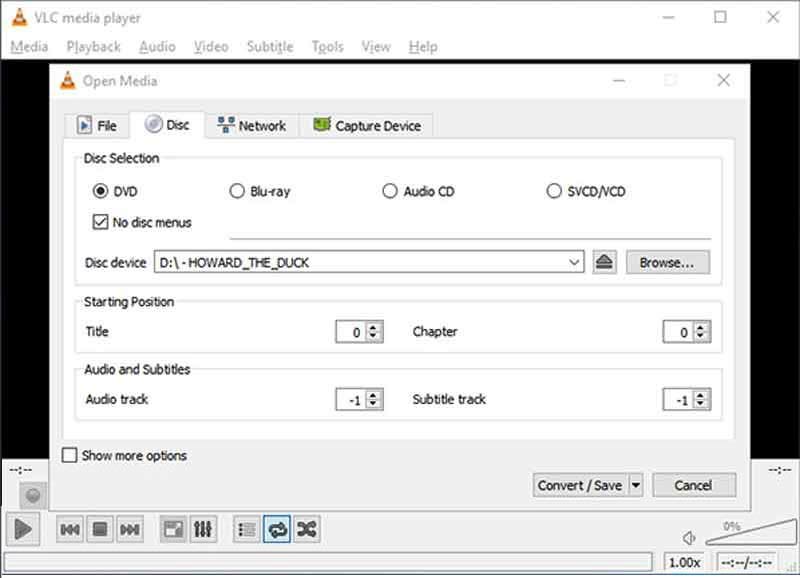Decrease the Title spinner value
This screenshot has width=800, height=578.
point(373,337)
